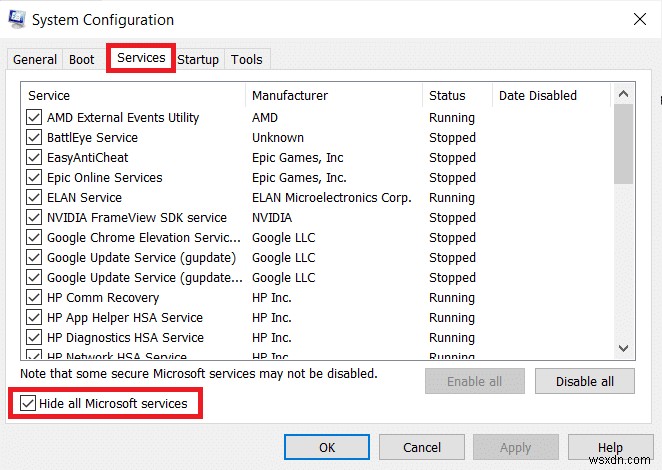Click the Disable all button
This screenshot has height=470, width=662.
585,382
